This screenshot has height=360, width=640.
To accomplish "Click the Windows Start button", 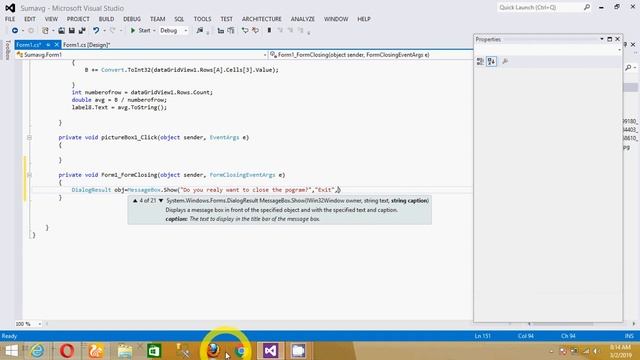I will pos(11,351).
